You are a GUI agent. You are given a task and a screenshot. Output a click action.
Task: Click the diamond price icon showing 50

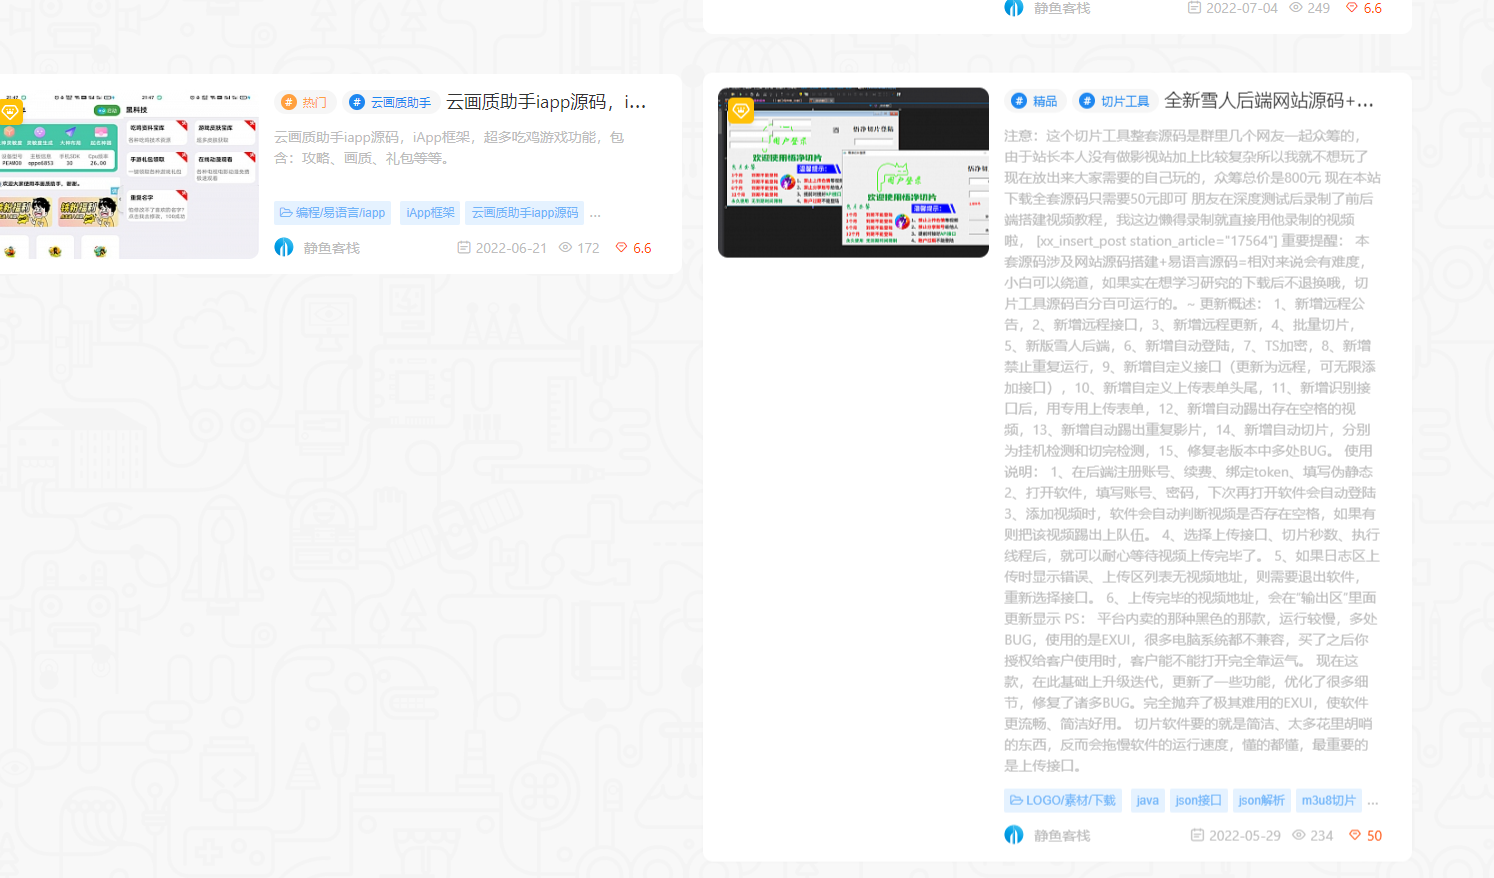(x=1353, y=835)
